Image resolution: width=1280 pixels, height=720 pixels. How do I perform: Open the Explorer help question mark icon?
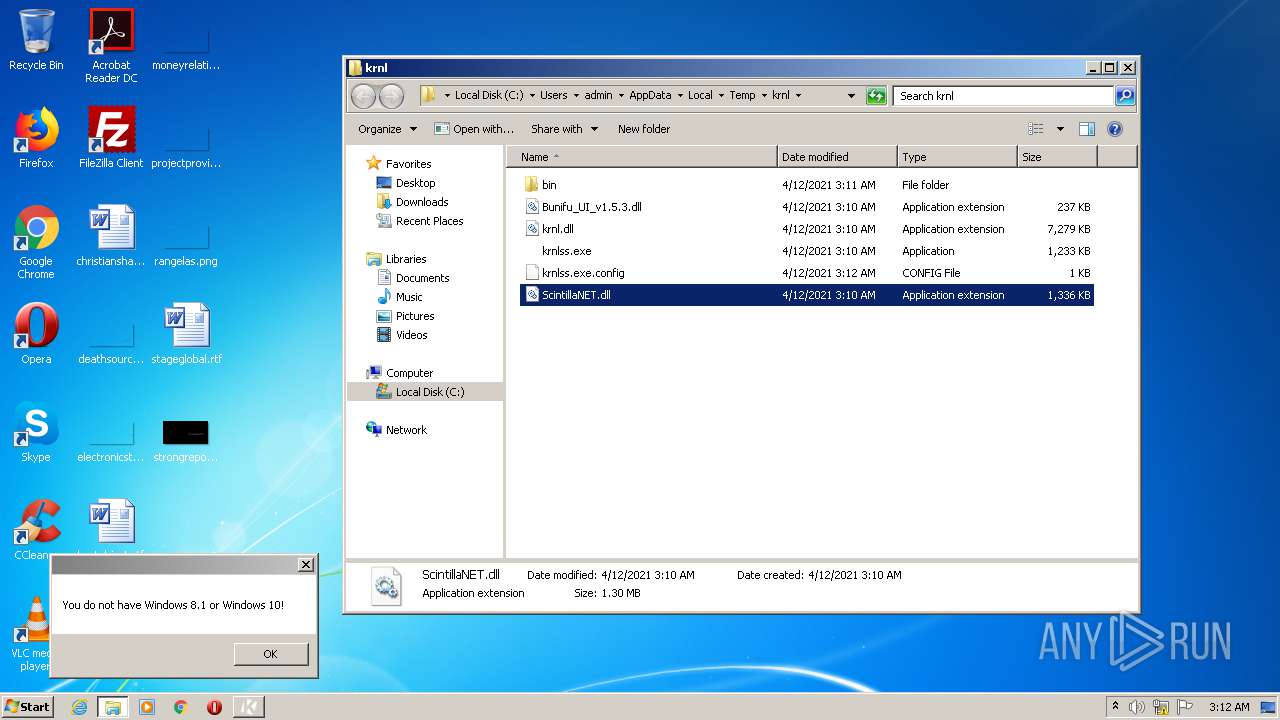click(x=1115, y=129)
